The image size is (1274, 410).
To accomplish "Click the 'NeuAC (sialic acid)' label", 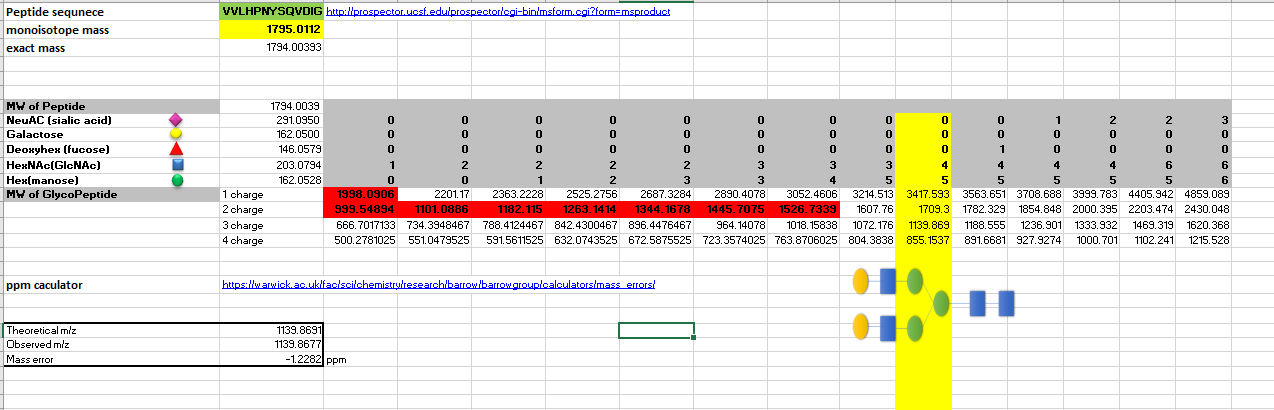I will click(x=57, y=120).
